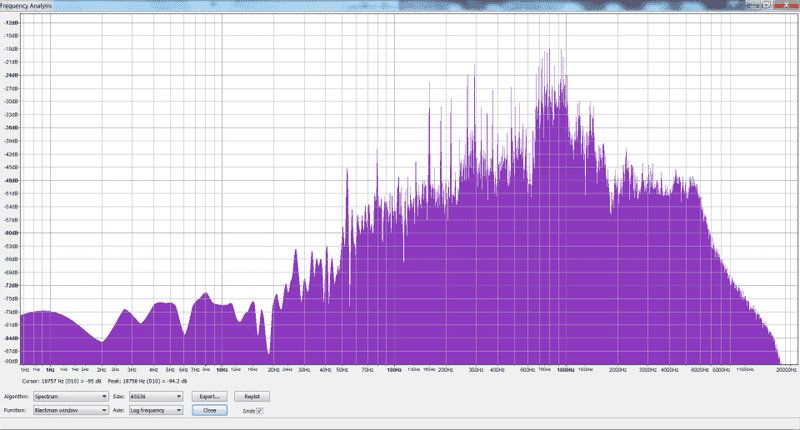
Task: Click the -12dB label on vertical axis
Action: pyautogui.click(x=12, y=22)
